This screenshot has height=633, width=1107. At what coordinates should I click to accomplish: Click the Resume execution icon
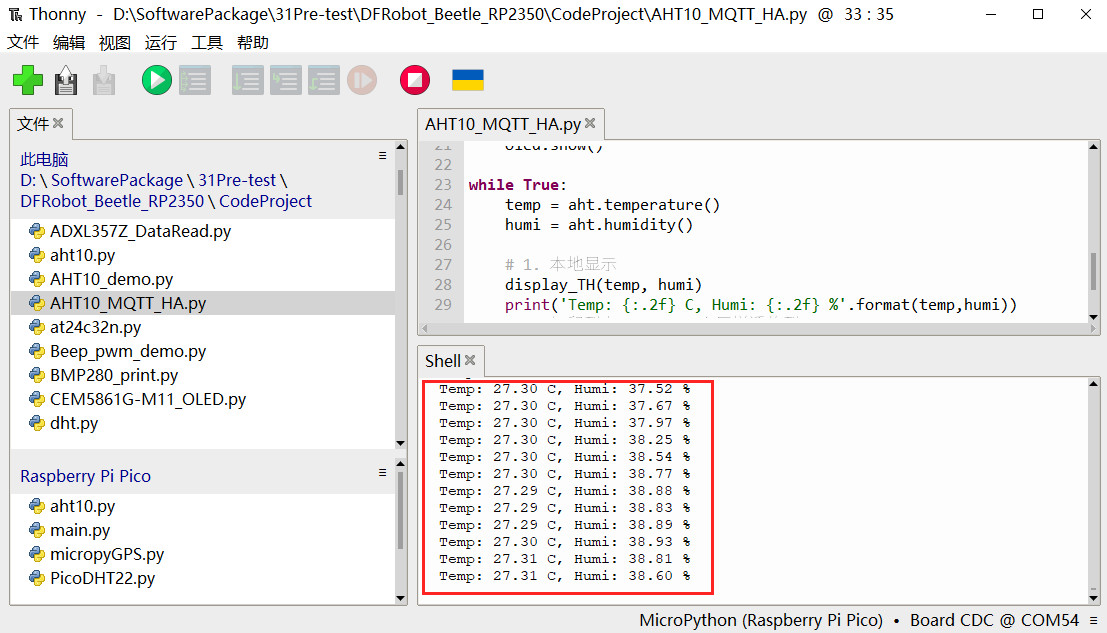361,80
